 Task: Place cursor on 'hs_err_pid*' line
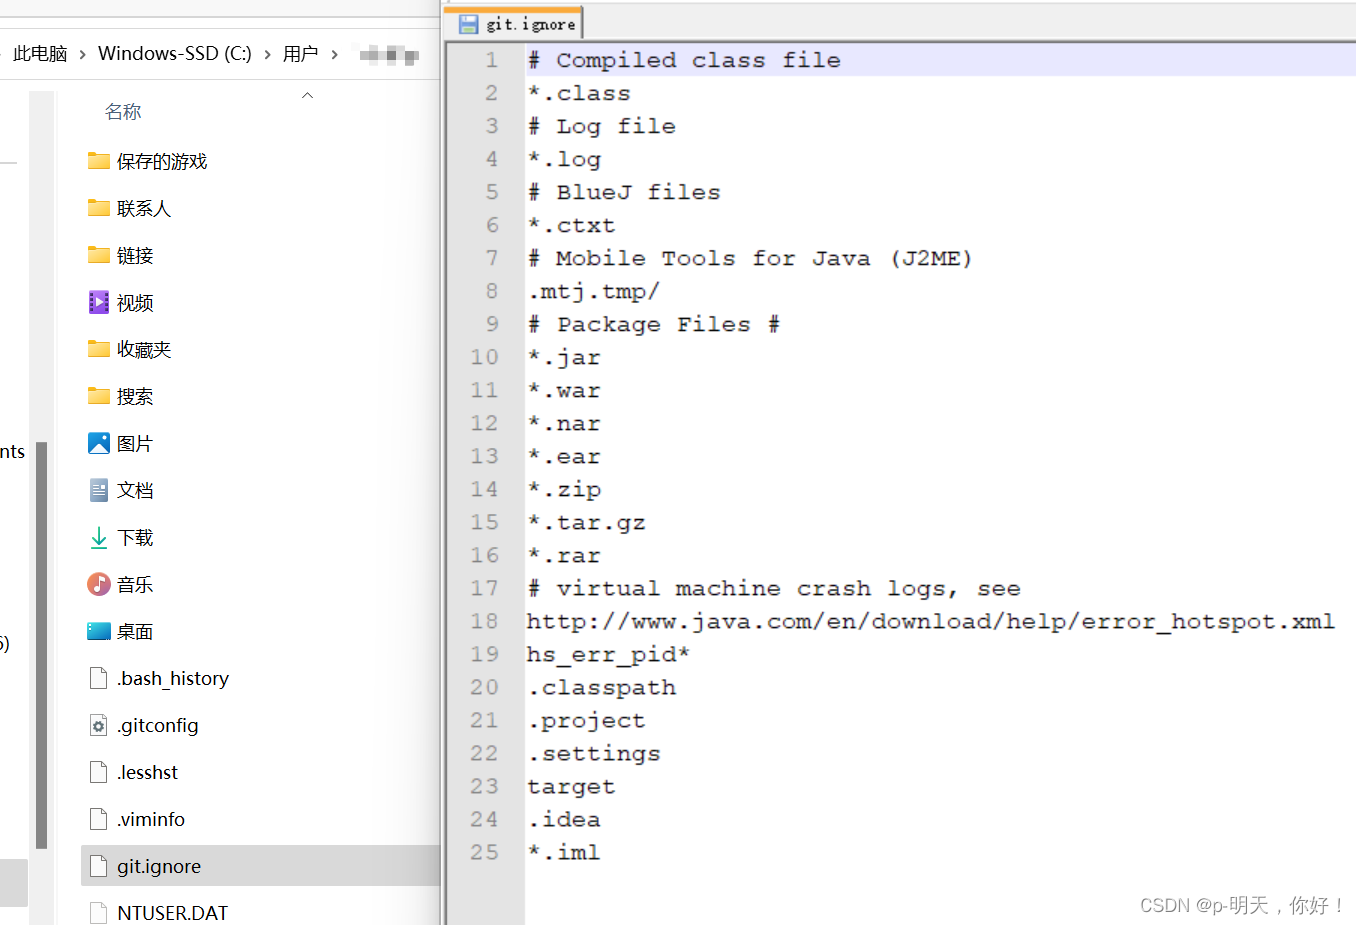(x=609, y=654)
